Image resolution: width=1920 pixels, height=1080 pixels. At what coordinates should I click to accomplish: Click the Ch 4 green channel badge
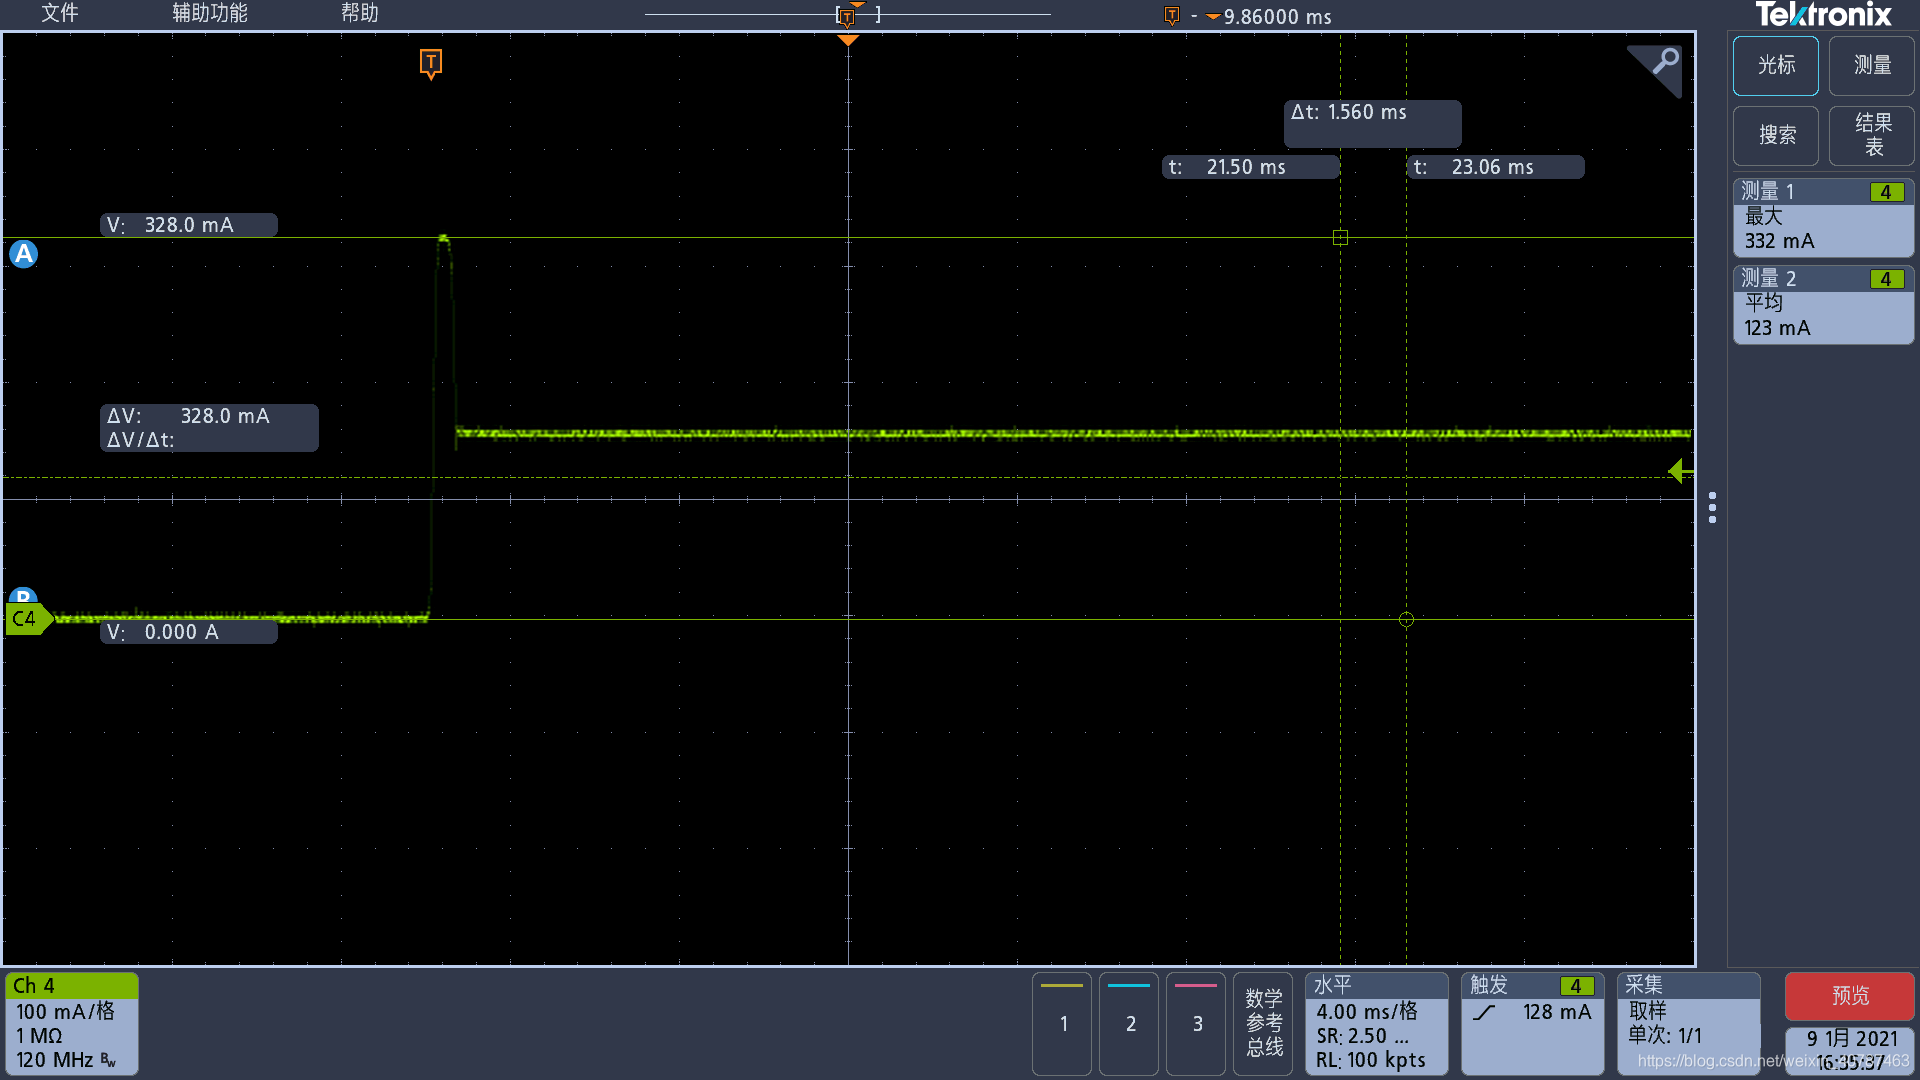pyautogui.click(x=71, y=1022)
